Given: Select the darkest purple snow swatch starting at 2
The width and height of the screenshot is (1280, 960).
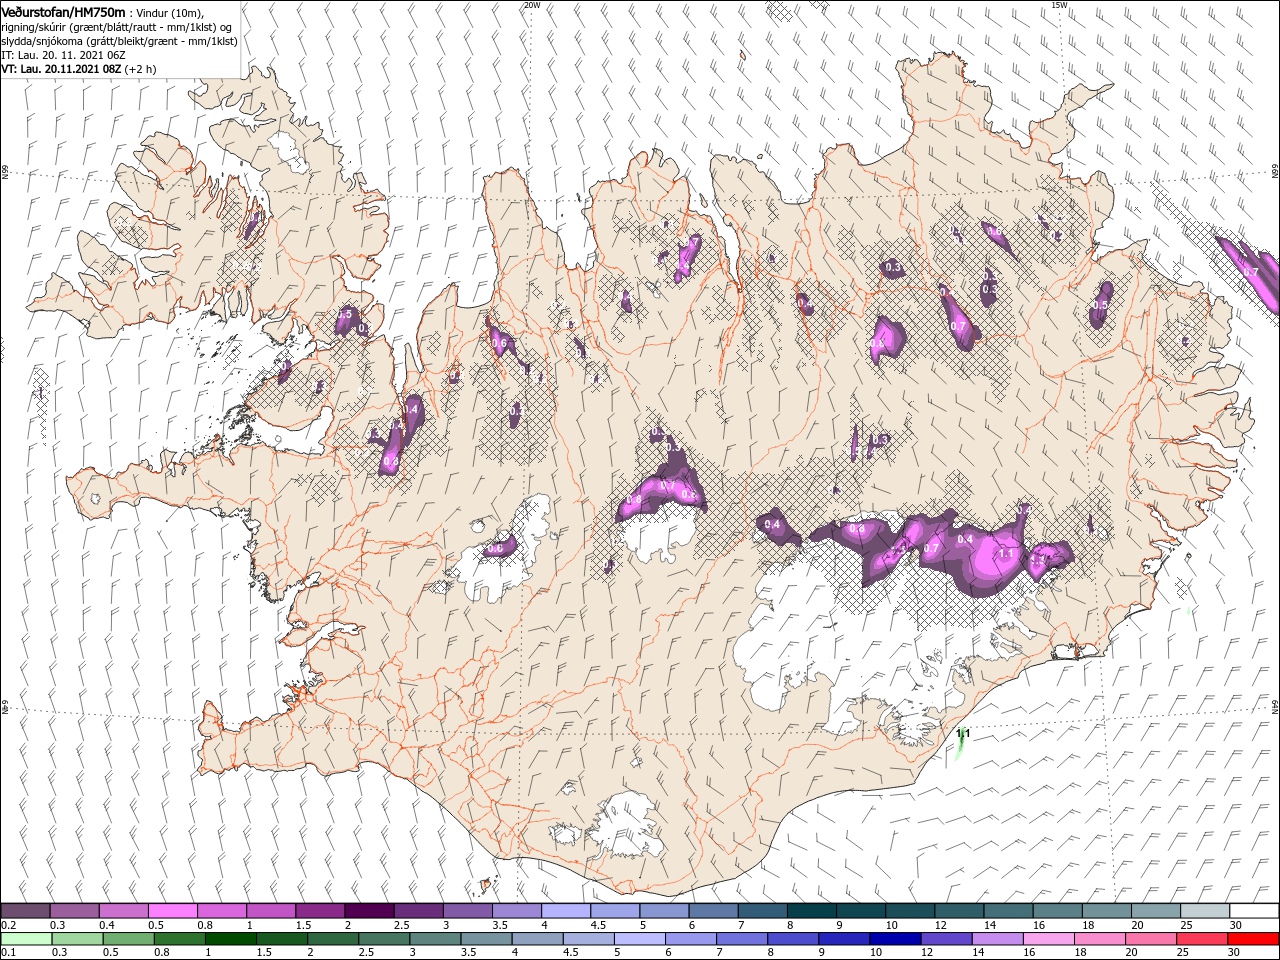Looking at the screenshot, I should pyautogui.click(x=368, y=911).
